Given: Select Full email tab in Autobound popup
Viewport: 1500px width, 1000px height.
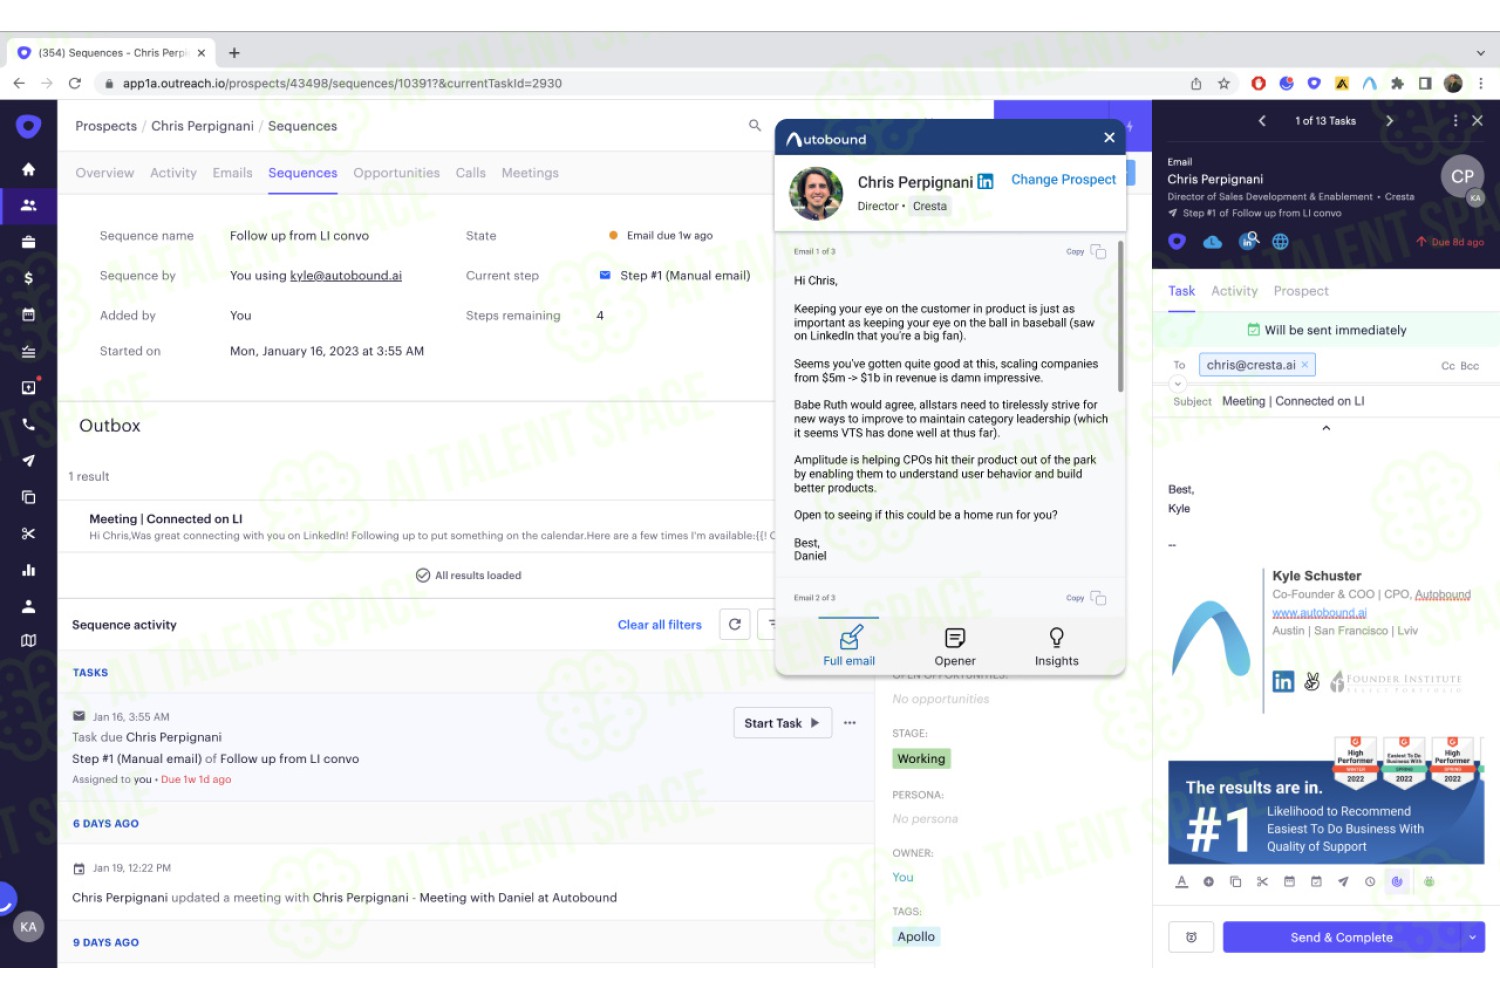Looking at the screenshot, I should click(849, 647).
